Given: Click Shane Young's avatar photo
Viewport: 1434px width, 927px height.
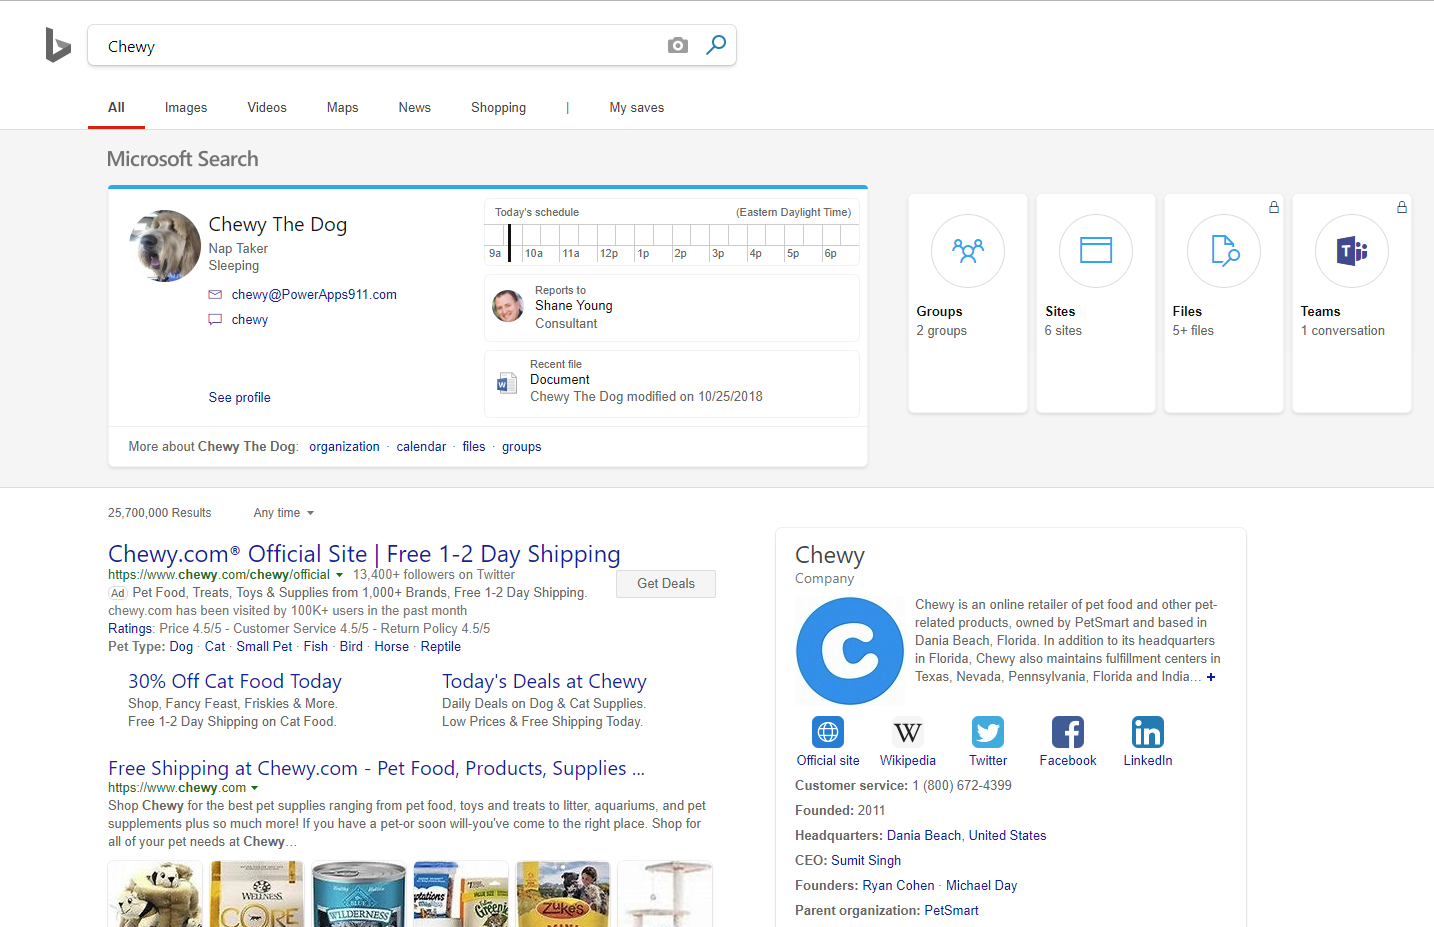Looking at the screenshot, I should pyautogui.click(x=508, y=306).
